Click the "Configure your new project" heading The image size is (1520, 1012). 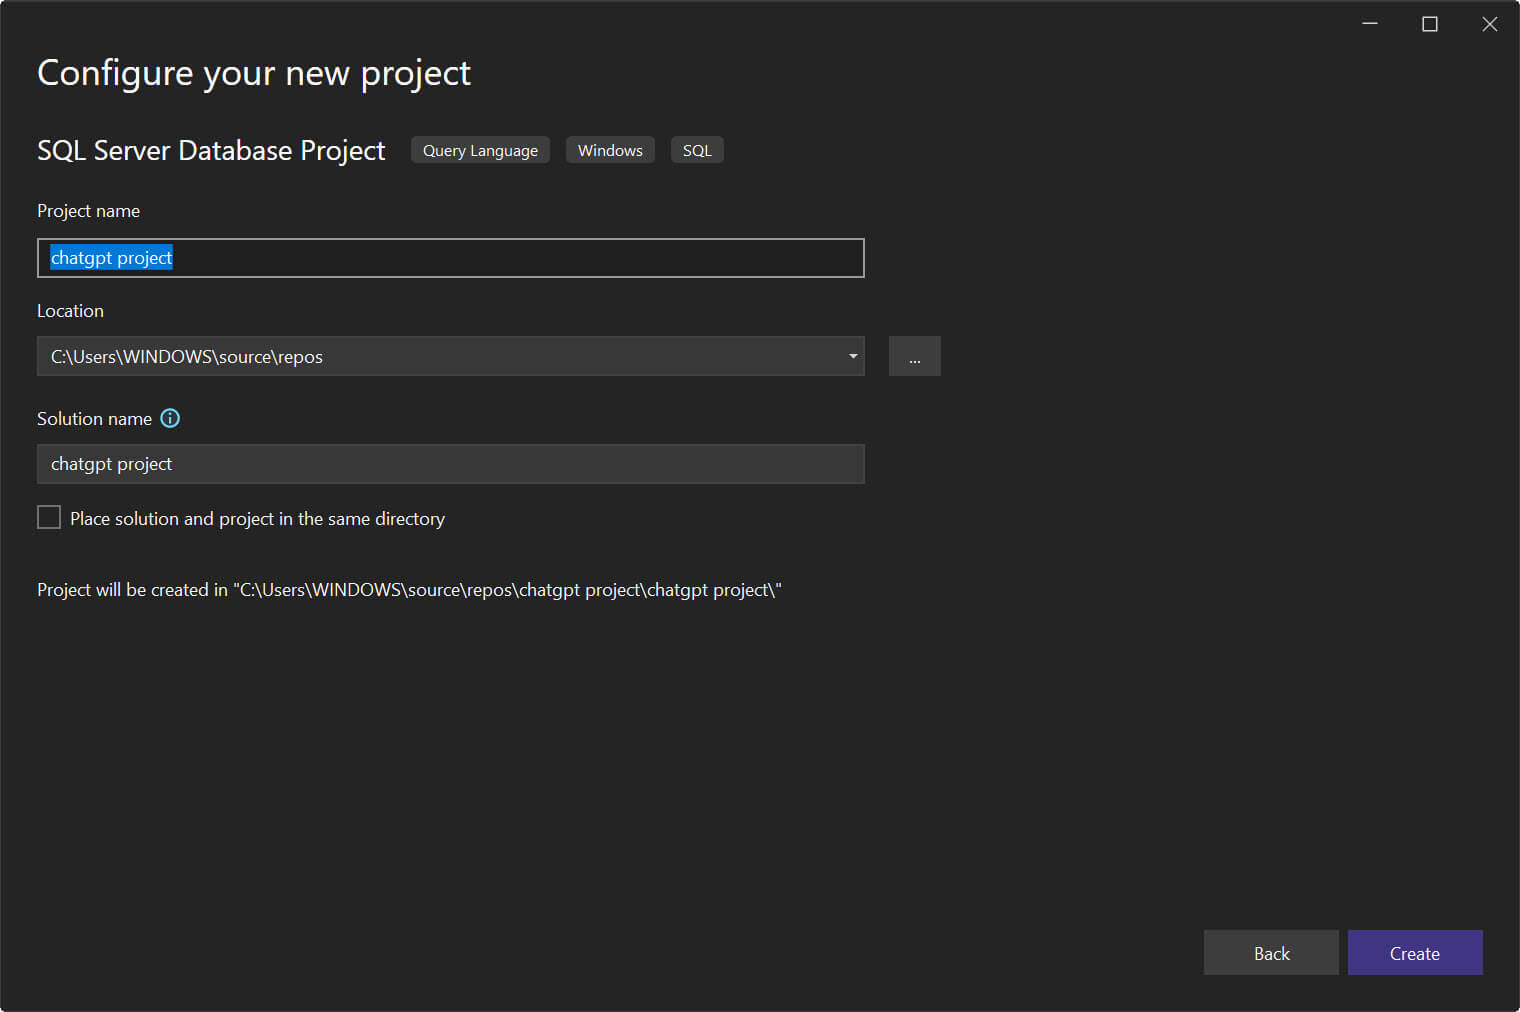pyautogui.click(x=254, y=74)
